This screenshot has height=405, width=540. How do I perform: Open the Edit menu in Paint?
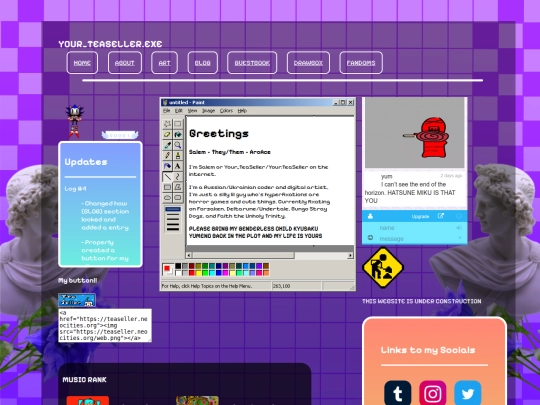[x=179, y=111]
